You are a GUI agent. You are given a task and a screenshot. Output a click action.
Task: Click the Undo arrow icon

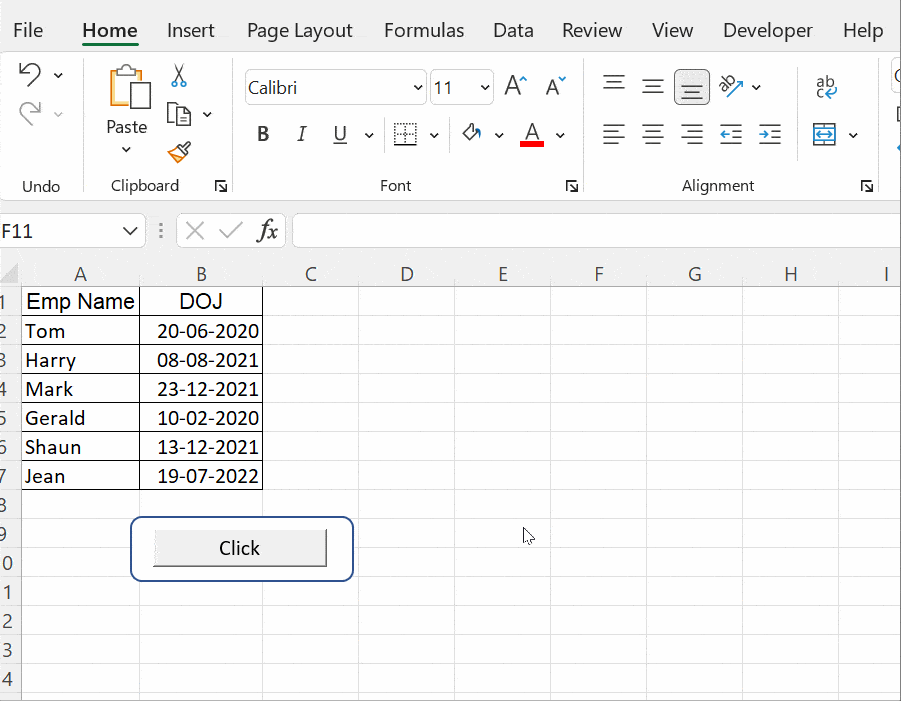tap(30, 75)
